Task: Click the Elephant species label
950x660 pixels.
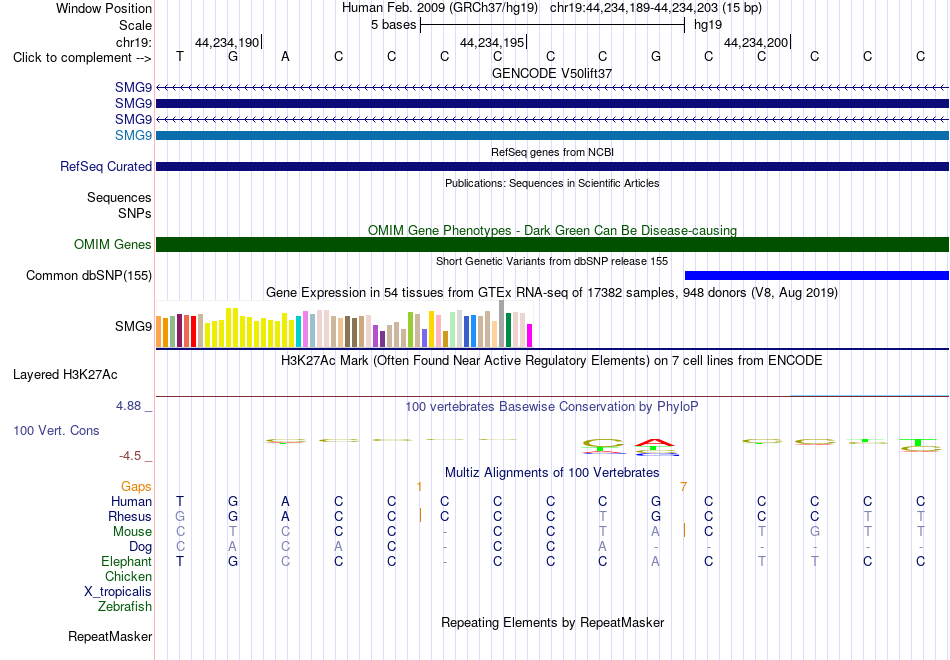Action: click(x=127, y=561)
